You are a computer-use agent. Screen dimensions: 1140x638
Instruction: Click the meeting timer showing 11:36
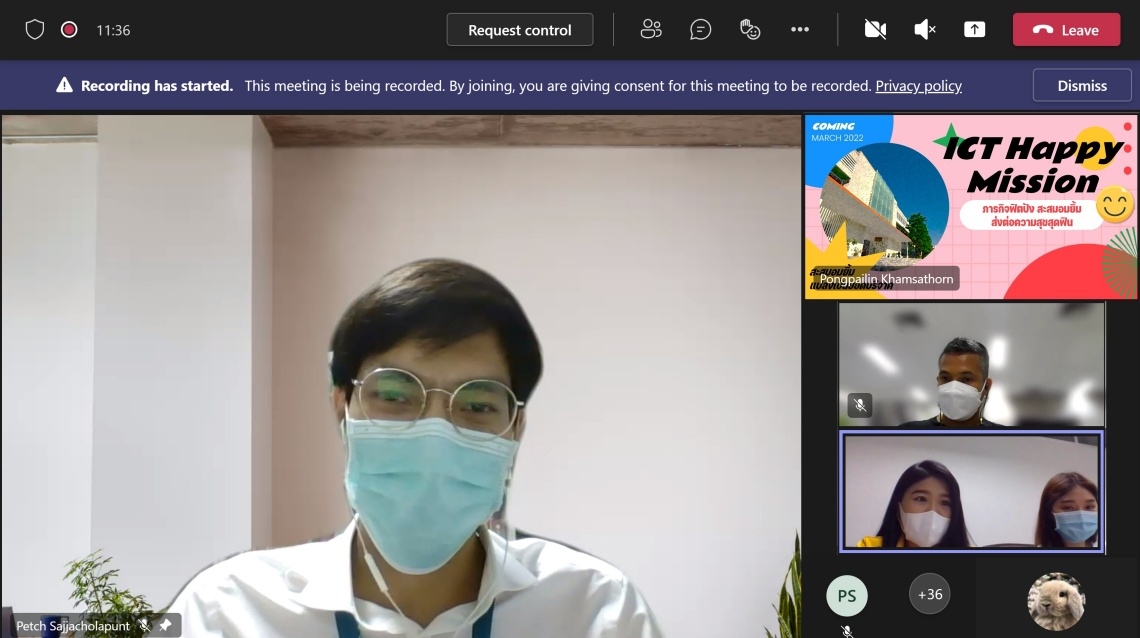(113, 30)
